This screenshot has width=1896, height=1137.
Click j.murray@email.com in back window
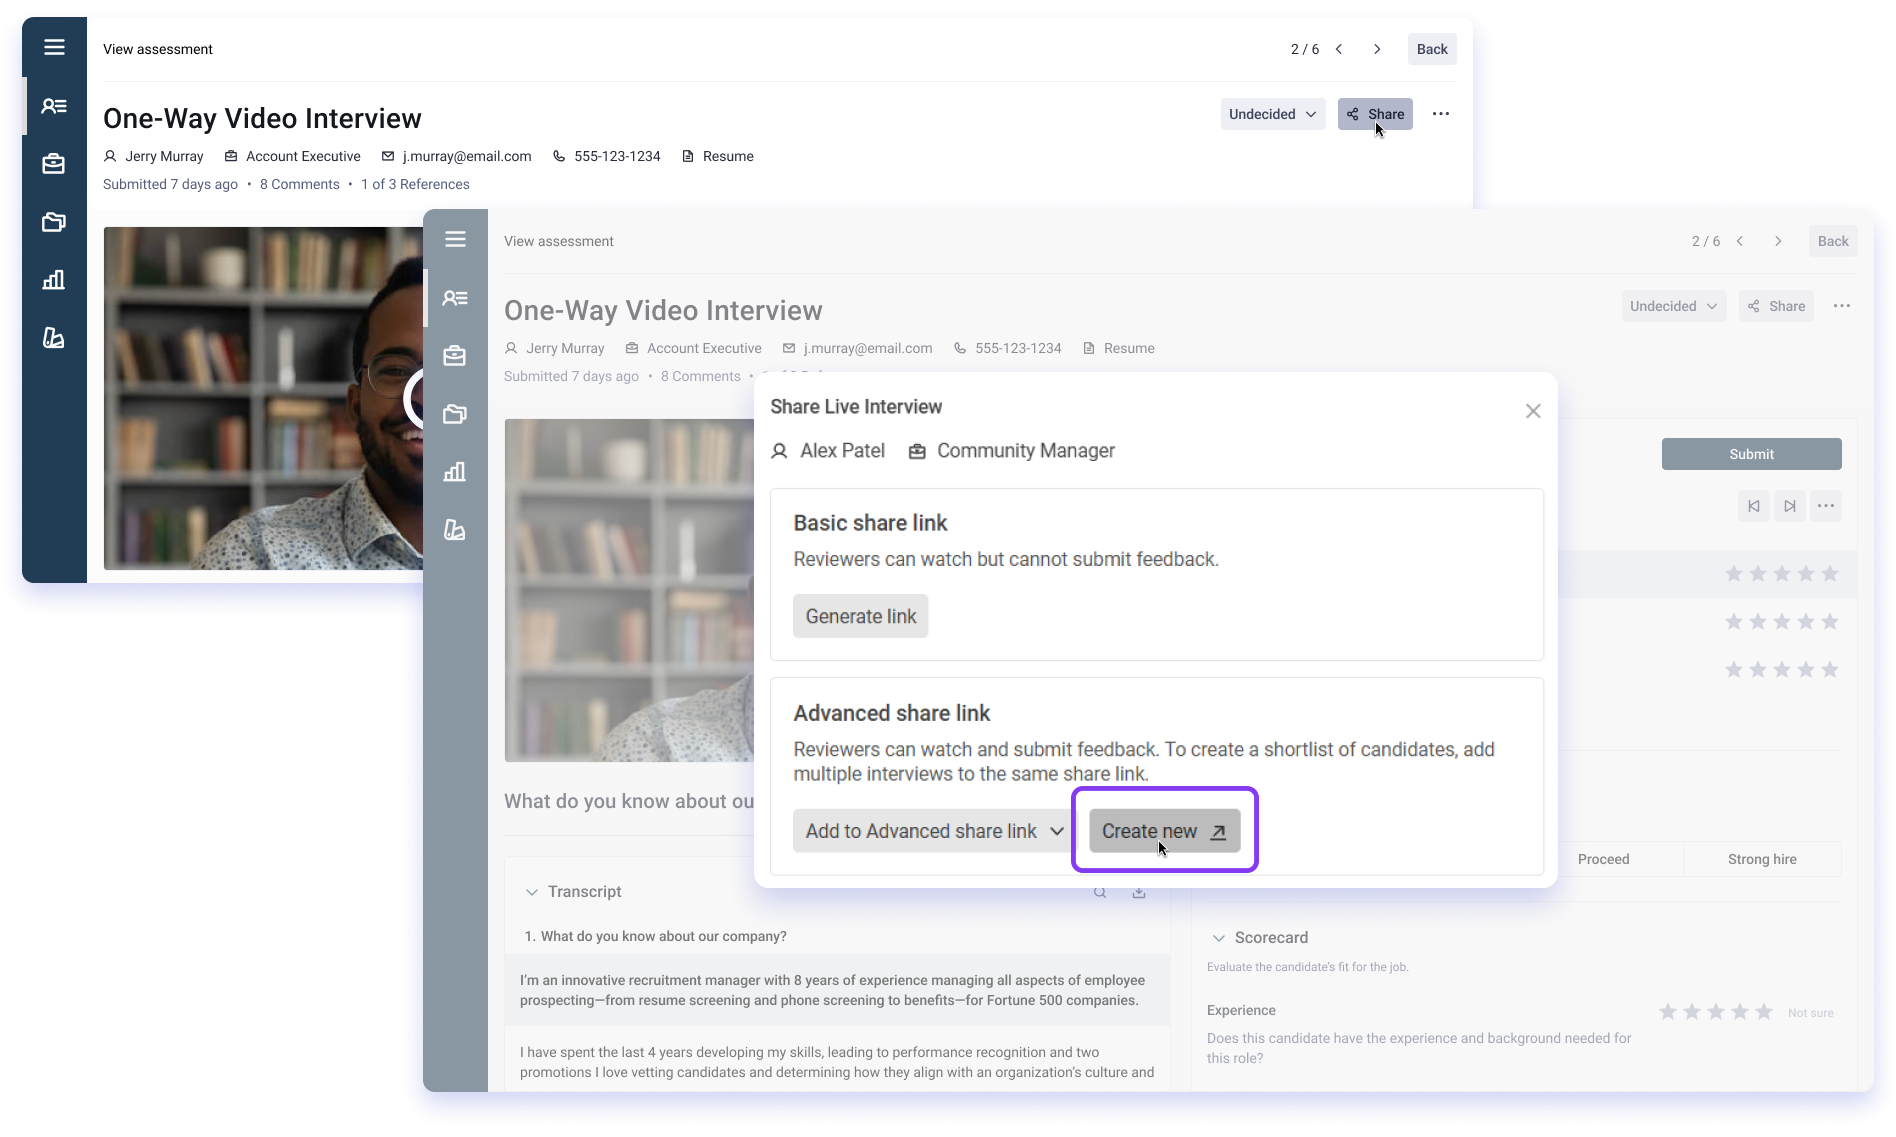click(x=457, y=156)
